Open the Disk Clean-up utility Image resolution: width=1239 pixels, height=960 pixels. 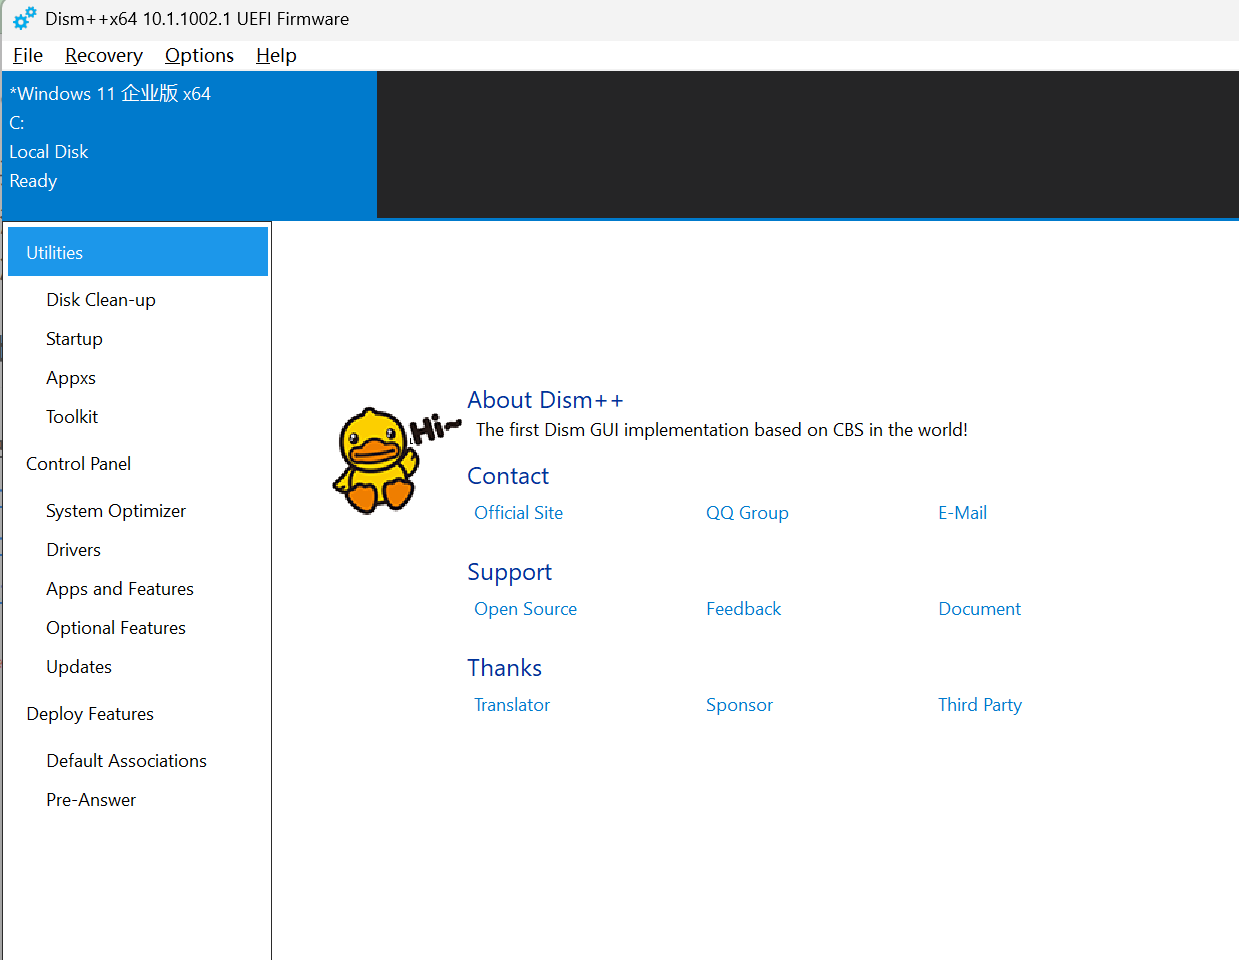(x=100, y=299)
